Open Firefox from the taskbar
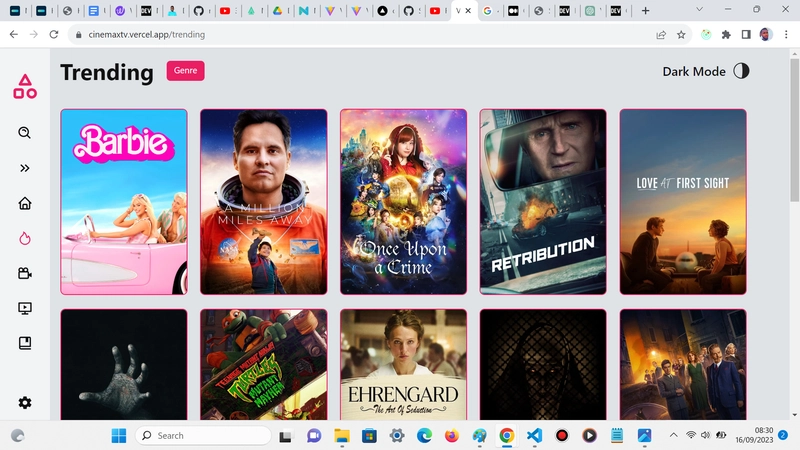Image resolution: width=800 pixels, height=450 pixels. (452, 436)
